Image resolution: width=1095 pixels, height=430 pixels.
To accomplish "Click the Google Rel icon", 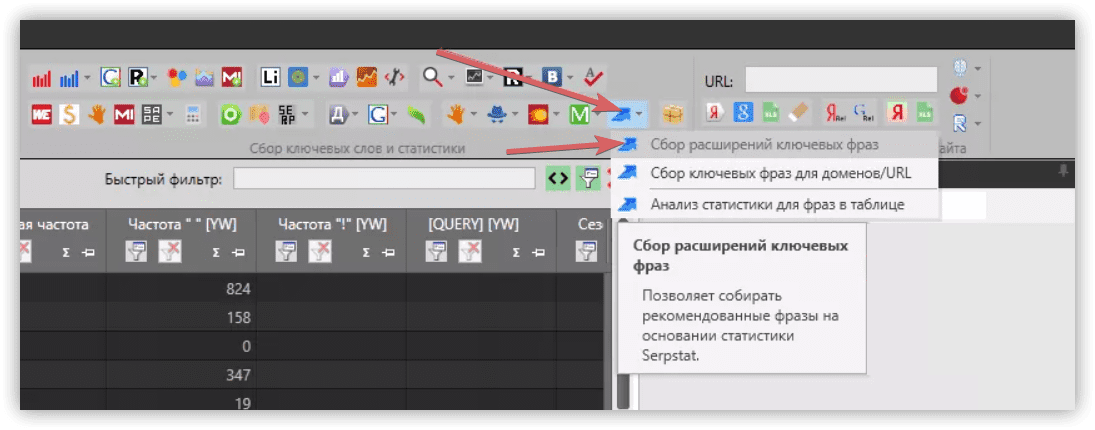I will (863, 112).
